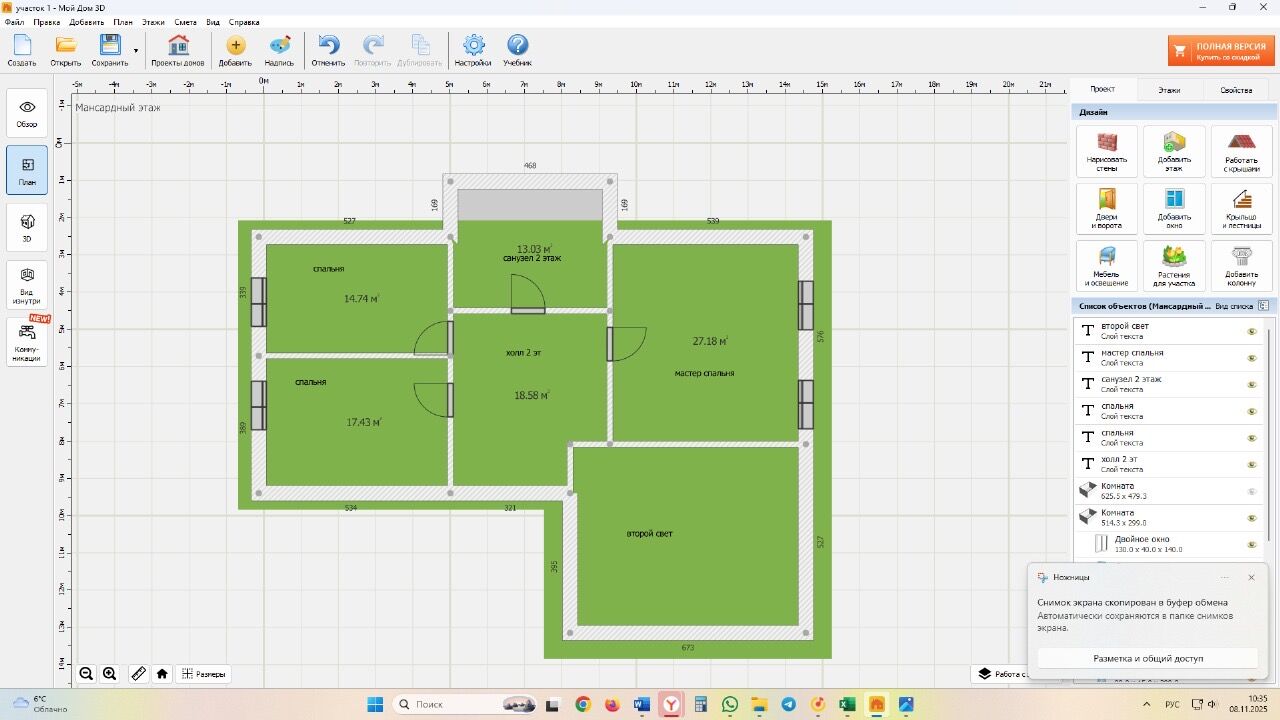Open Windows hidden tray icons chevron
The width and height of the screenshot is (1280, 720).
(x=1146, y=704)
